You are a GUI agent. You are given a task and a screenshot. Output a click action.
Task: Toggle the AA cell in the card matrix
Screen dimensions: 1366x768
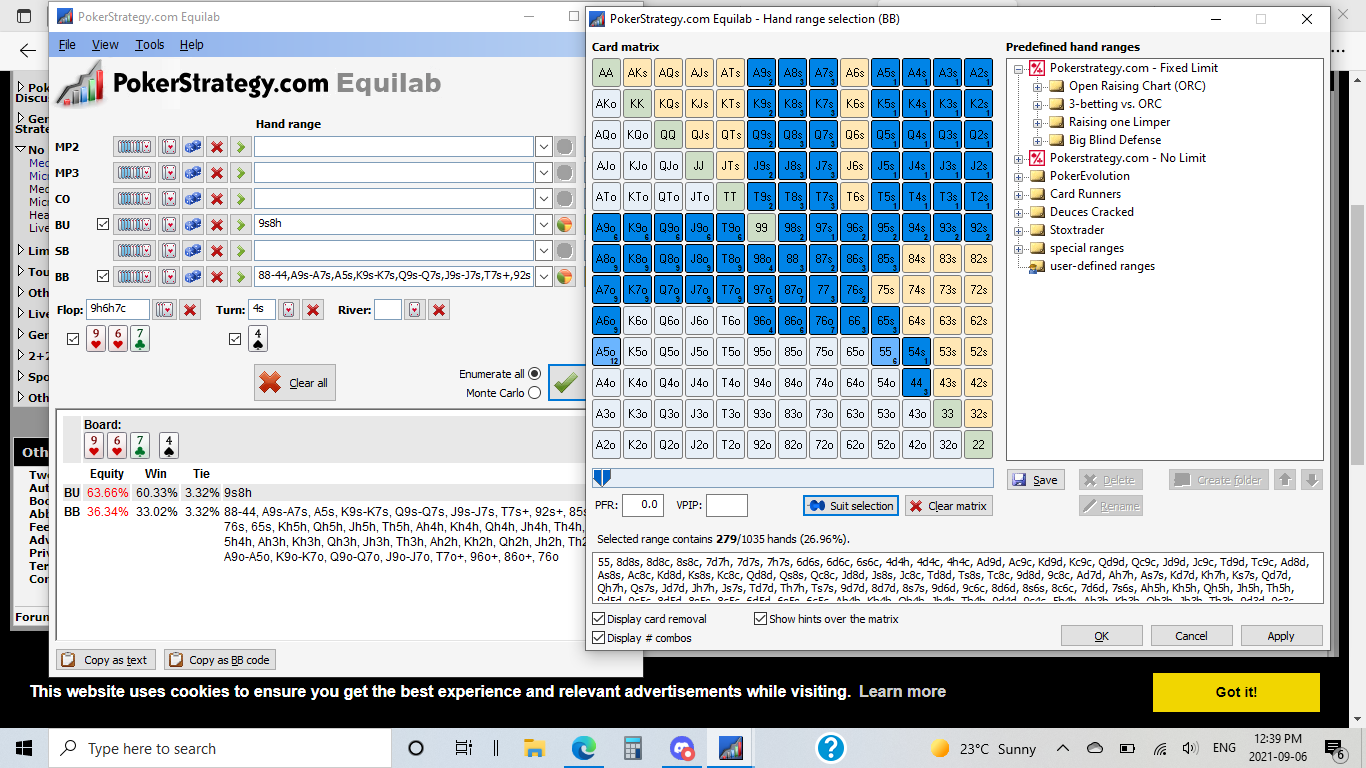(x=606, y=73)
